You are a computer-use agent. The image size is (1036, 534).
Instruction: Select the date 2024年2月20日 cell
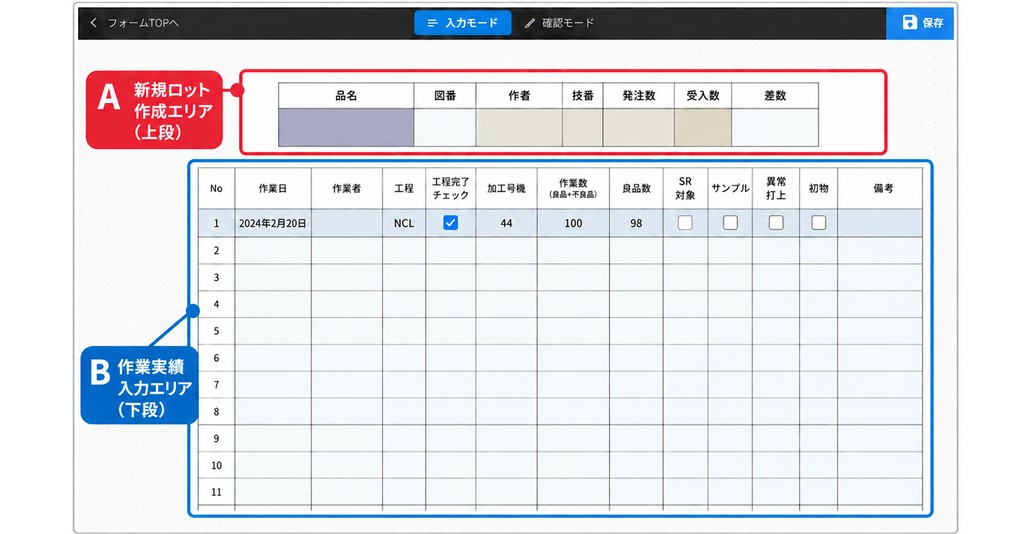273,223
